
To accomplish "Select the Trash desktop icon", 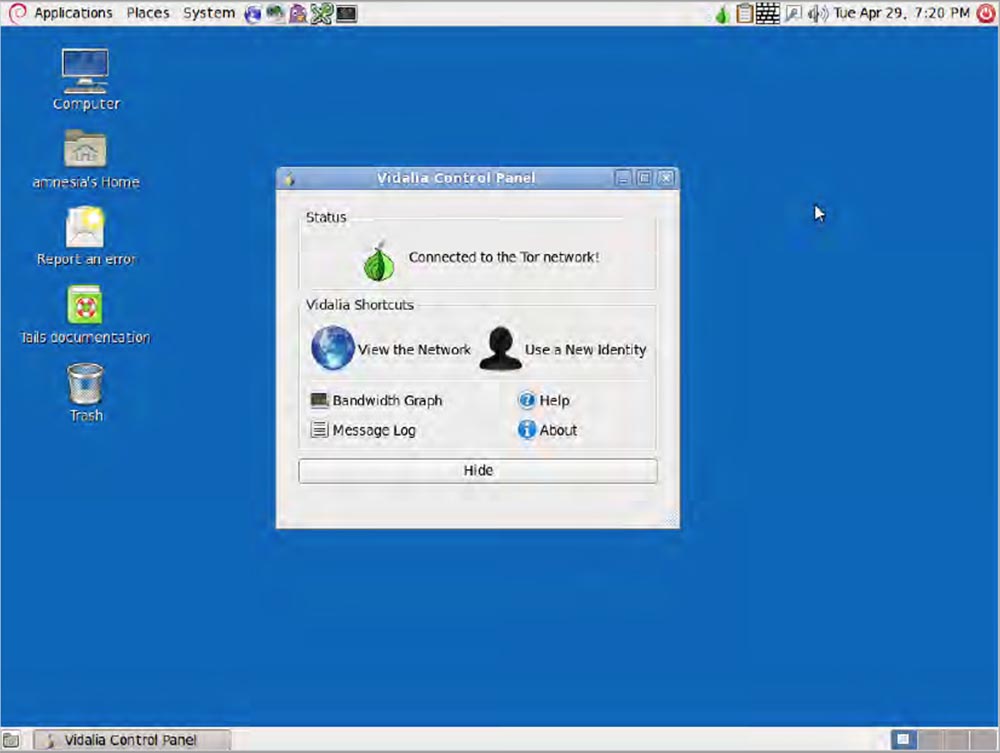I will (x=85, y=393).
